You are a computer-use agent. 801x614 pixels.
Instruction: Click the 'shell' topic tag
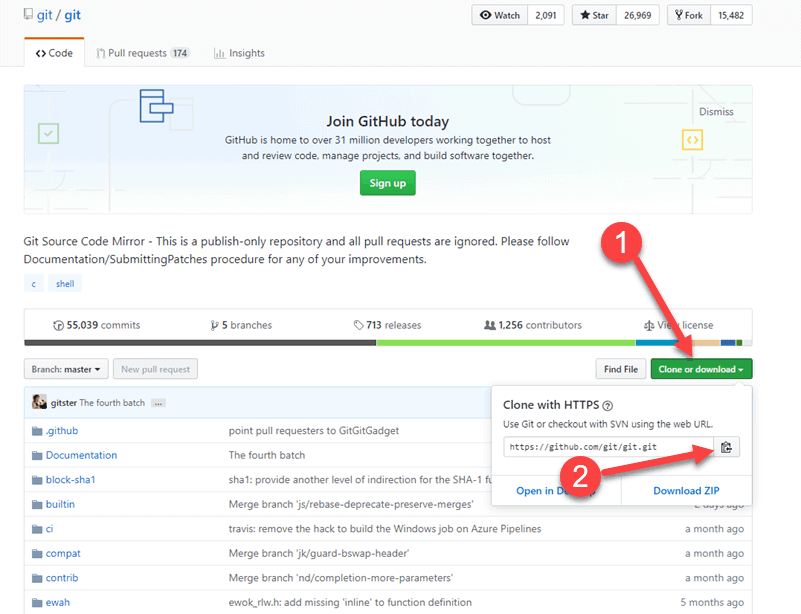[65, 284]
